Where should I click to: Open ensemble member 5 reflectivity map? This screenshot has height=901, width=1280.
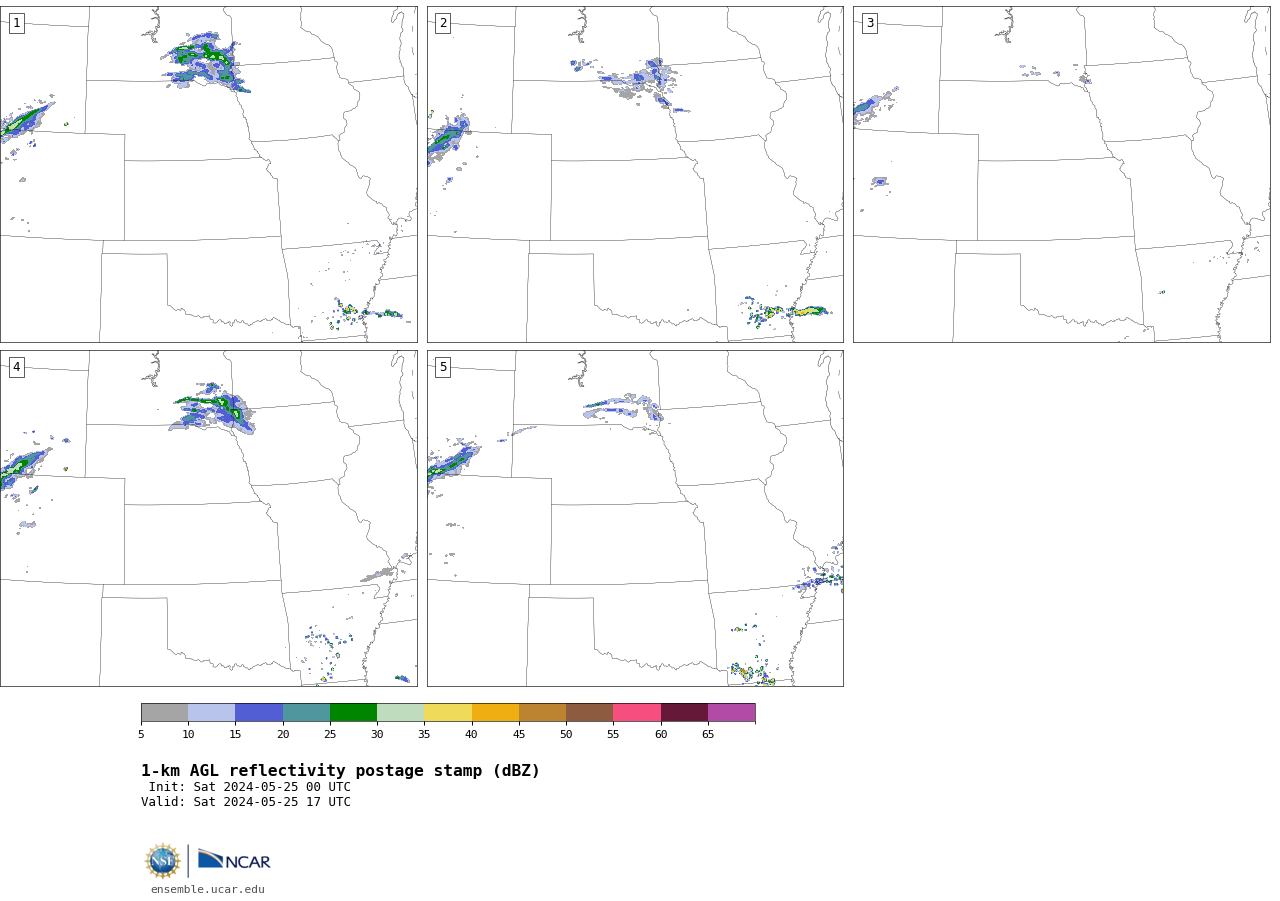point(635,518)
